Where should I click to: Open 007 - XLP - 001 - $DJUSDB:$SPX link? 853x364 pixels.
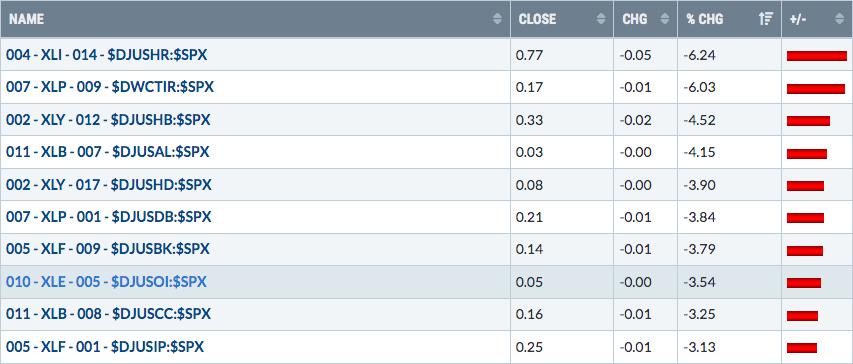point(109,217)
